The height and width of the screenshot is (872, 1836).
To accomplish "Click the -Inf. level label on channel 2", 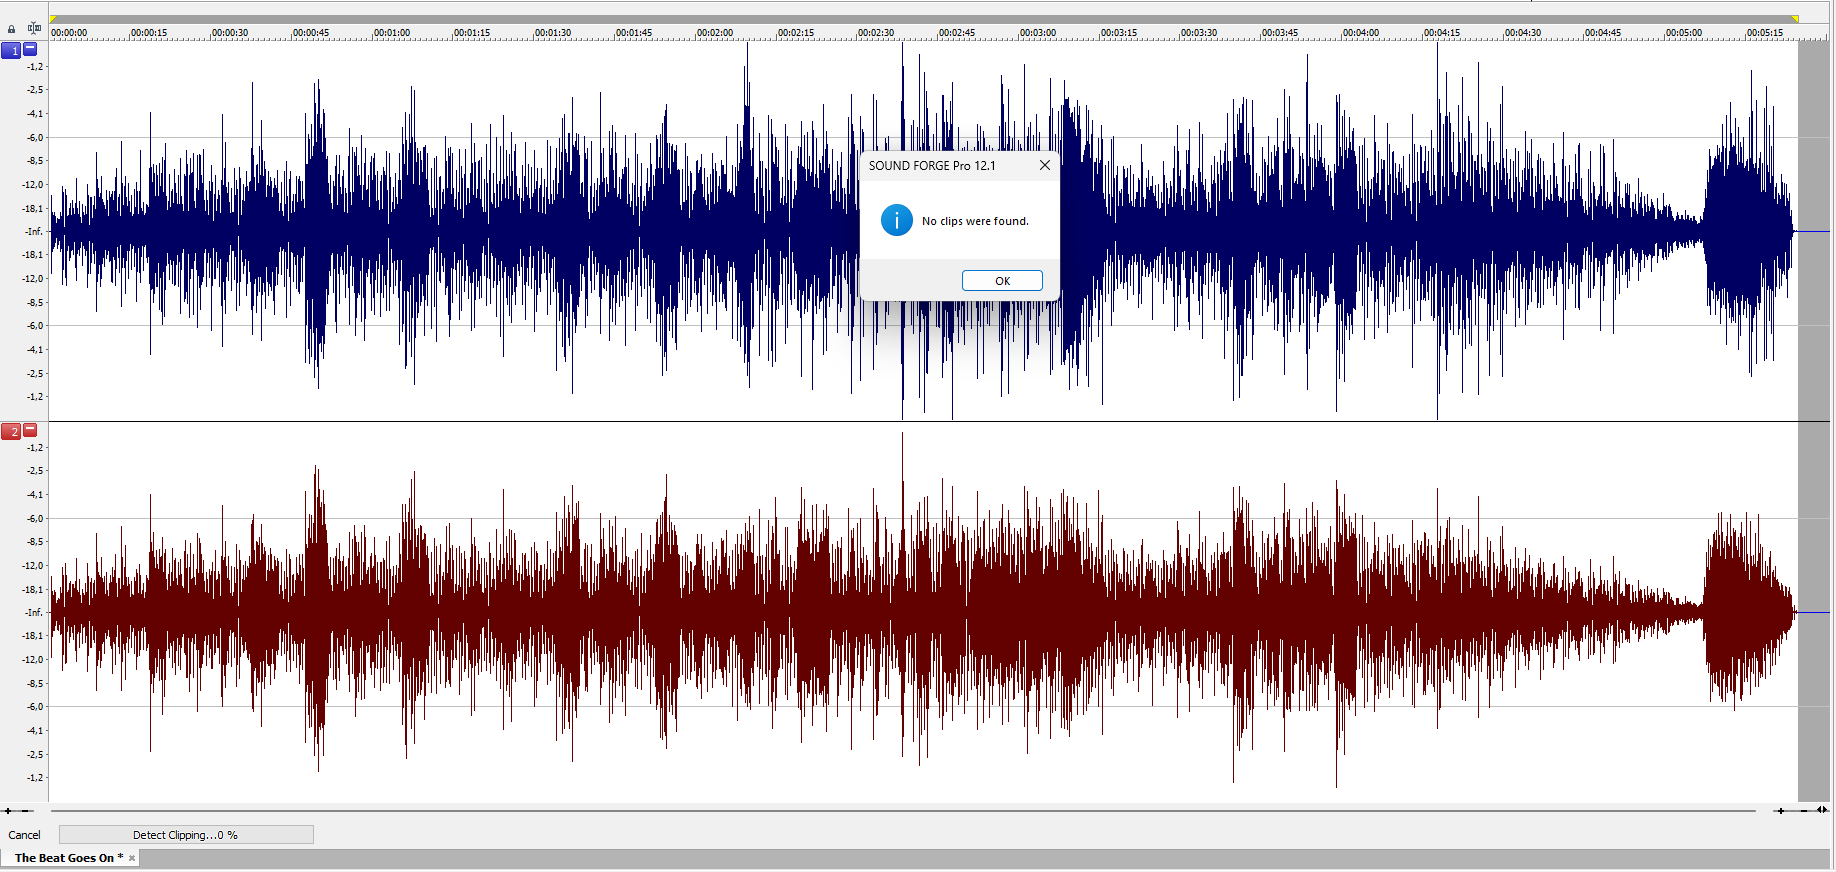I will (x=34, y=613).
